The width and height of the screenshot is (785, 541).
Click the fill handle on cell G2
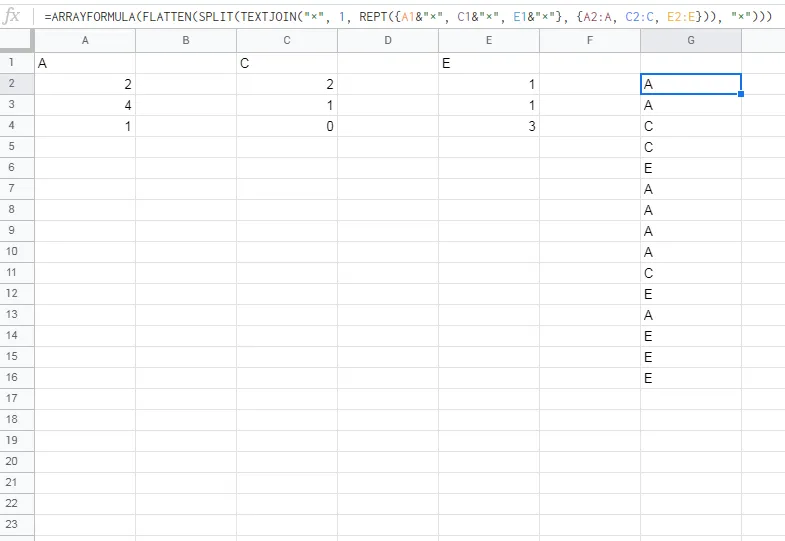(741, 94)
